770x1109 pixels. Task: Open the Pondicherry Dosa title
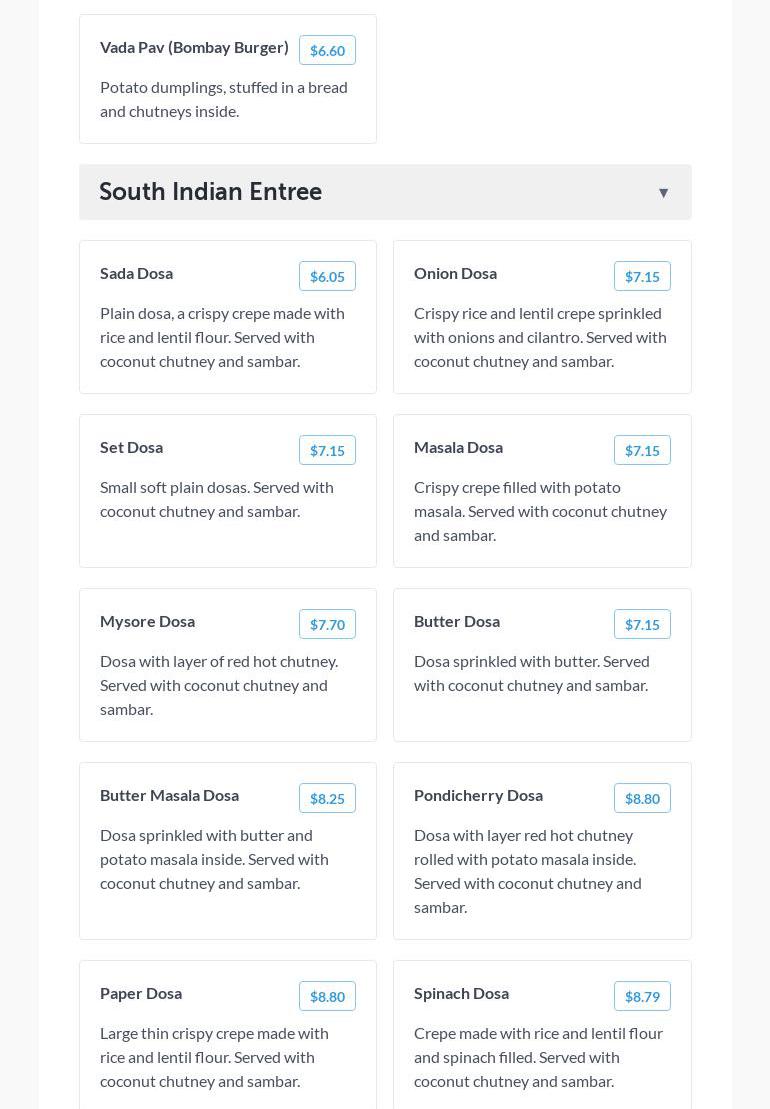point(479,796)
